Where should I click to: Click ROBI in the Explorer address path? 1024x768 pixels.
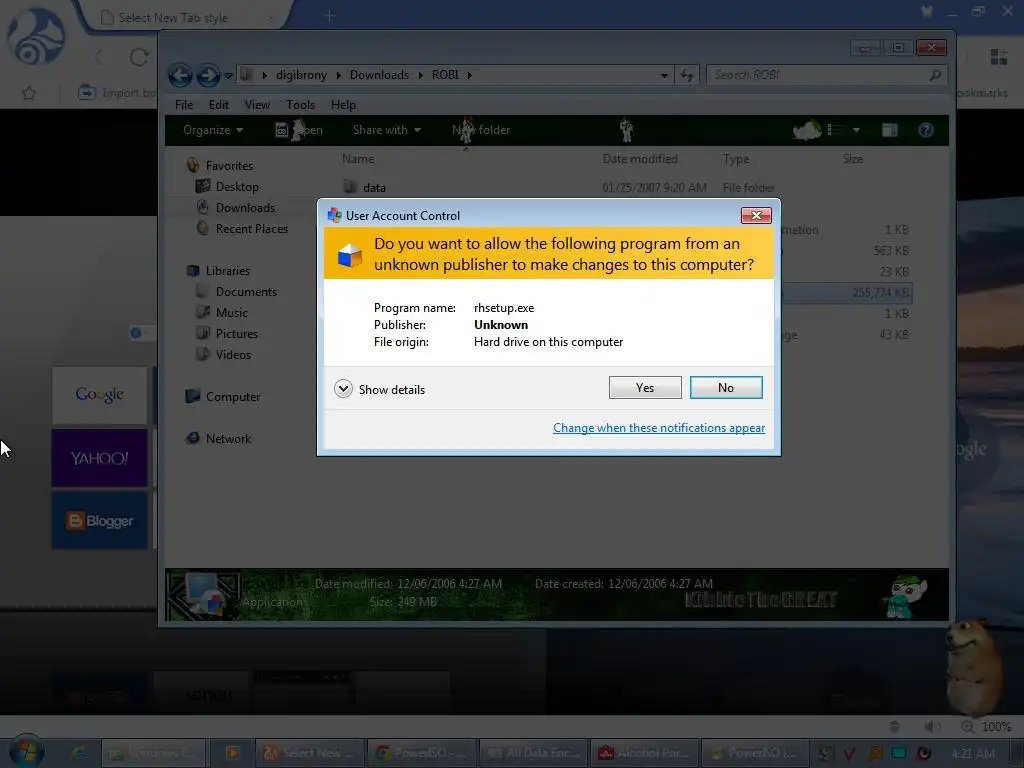point(445,75)
